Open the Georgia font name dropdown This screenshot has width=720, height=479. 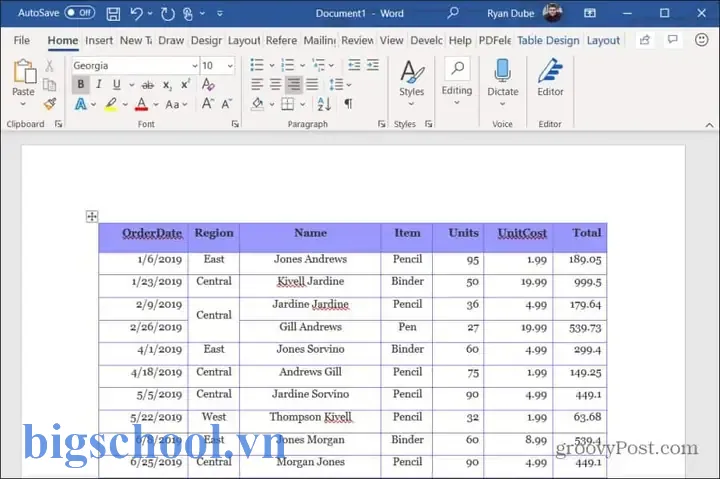tap(195, 66)
